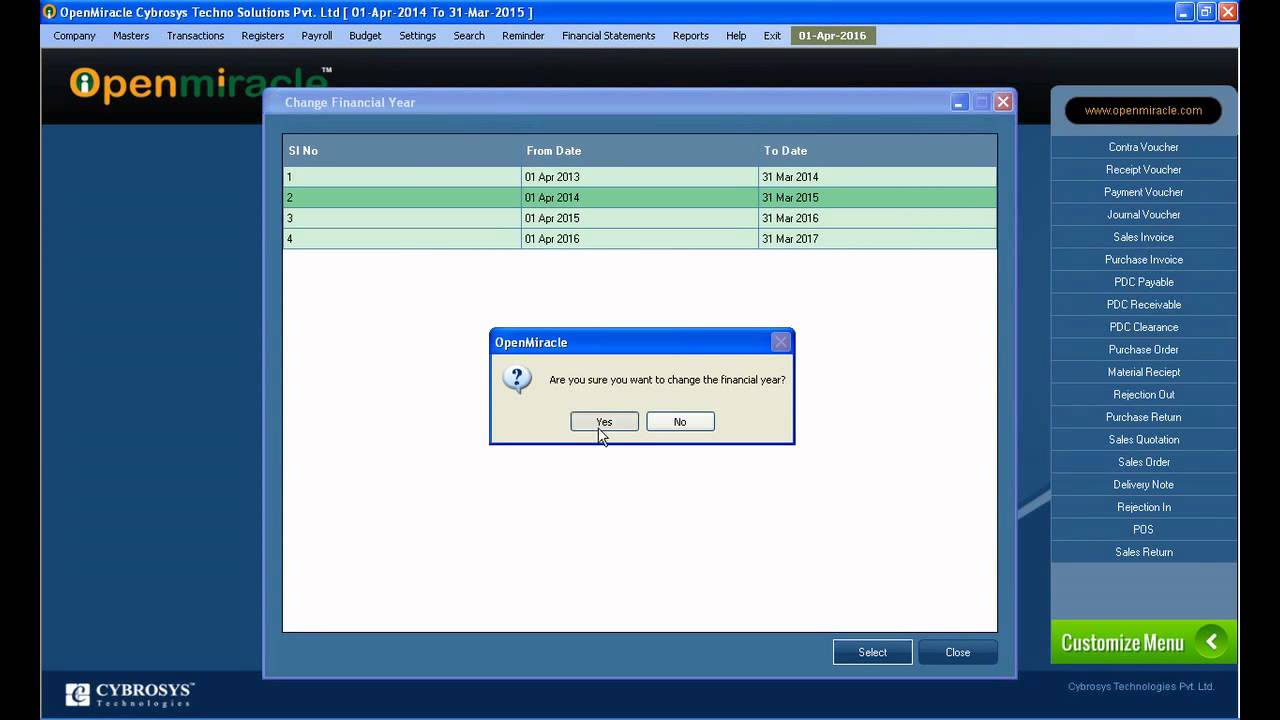Image resolution: width=1280 pixels, height=720 pixels.
Task: Open the Masters menu
Action: pos(131,36)
